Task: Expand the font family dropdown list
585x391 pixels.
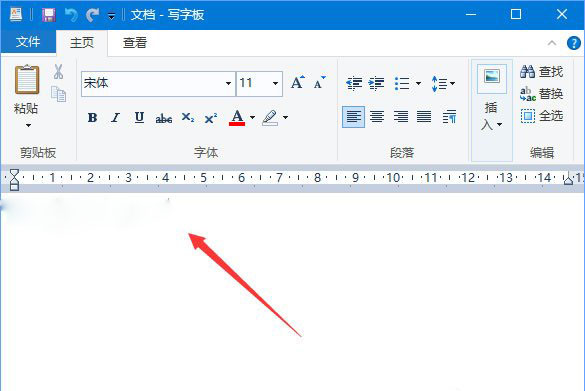Action: tap(228, 84)
